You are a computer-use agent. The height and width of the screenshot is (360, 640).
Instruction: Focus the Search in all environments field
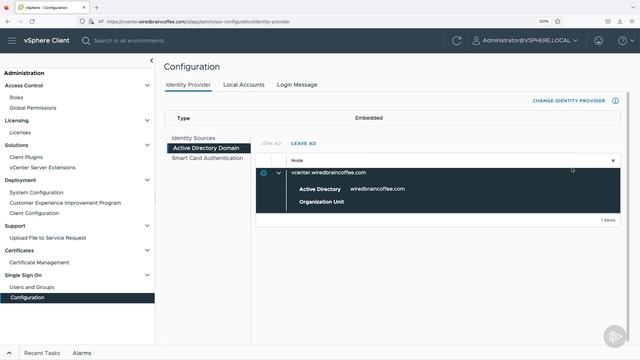tap(129, 41)
